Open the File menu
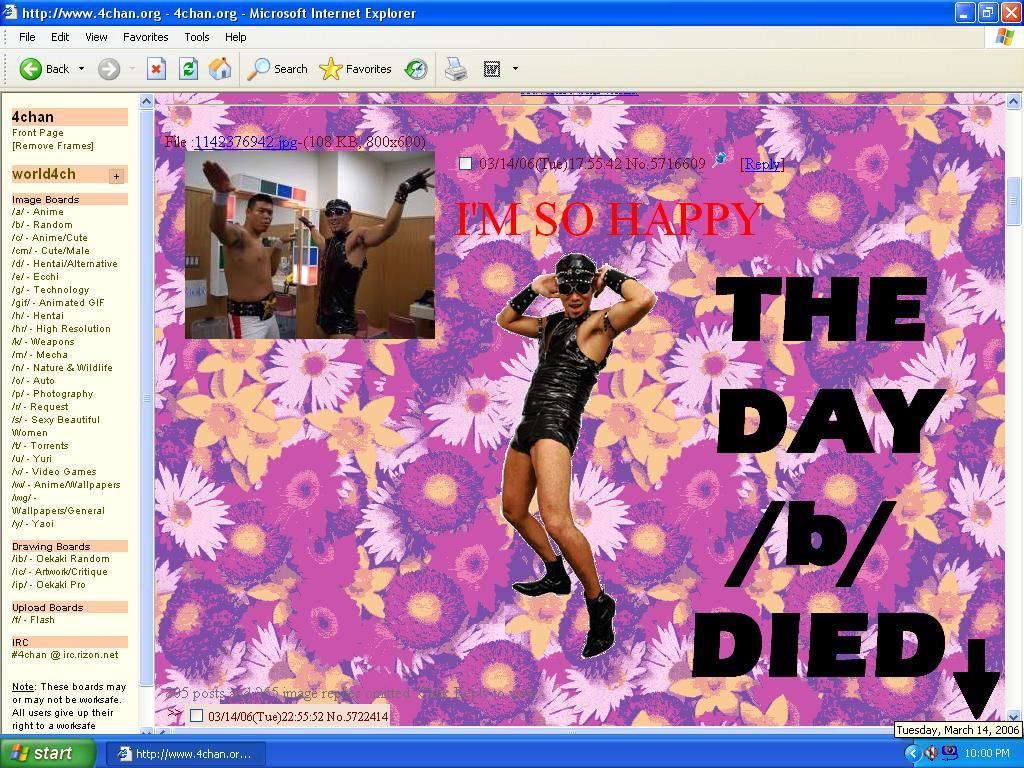 click(x=27, y=37)
